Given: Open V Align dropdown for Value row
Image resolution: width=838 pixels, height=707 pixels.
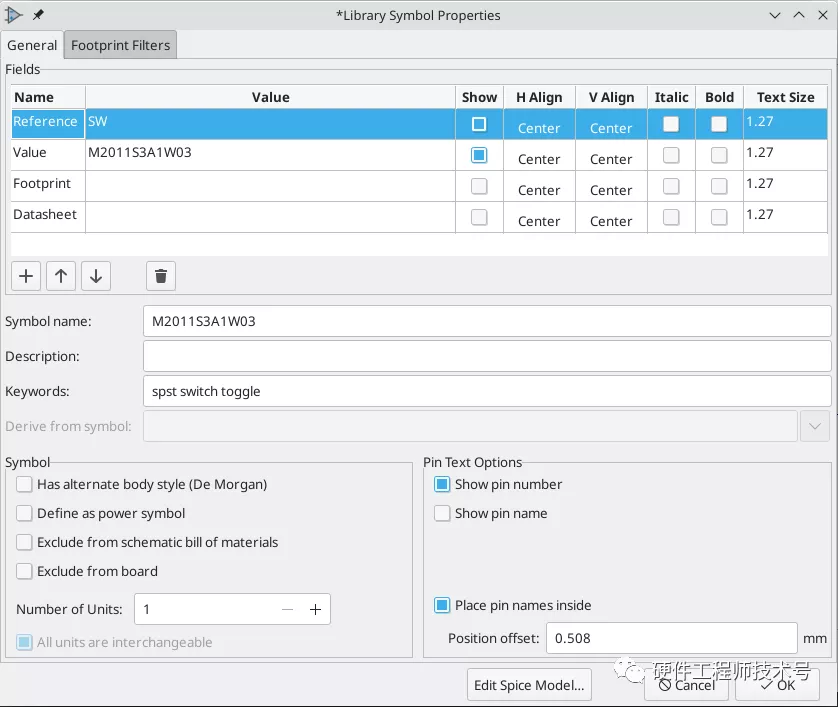Looking at the screenshot, I should (611, 156).
